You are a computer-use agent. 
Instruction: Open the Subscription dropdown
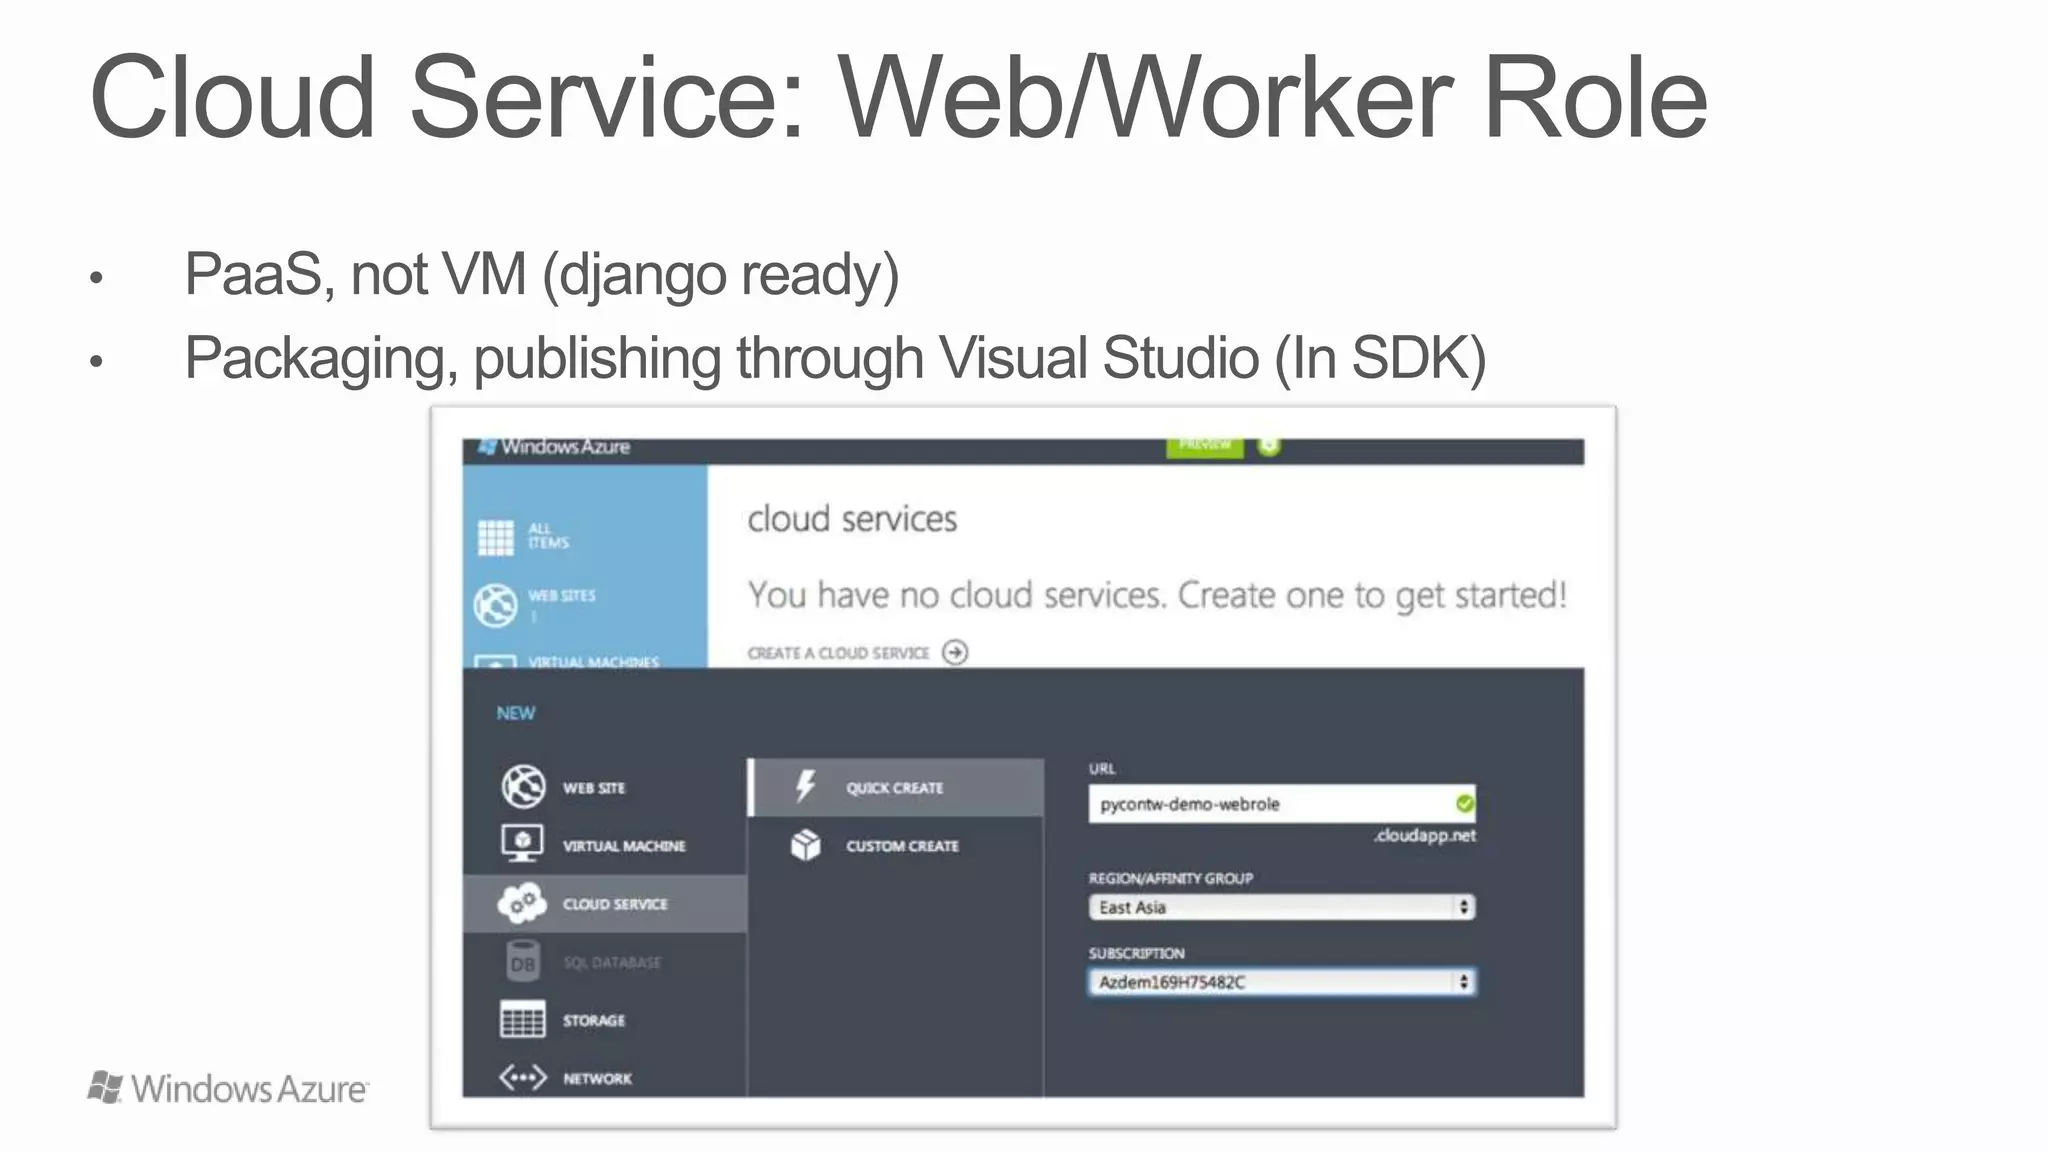1281,982
